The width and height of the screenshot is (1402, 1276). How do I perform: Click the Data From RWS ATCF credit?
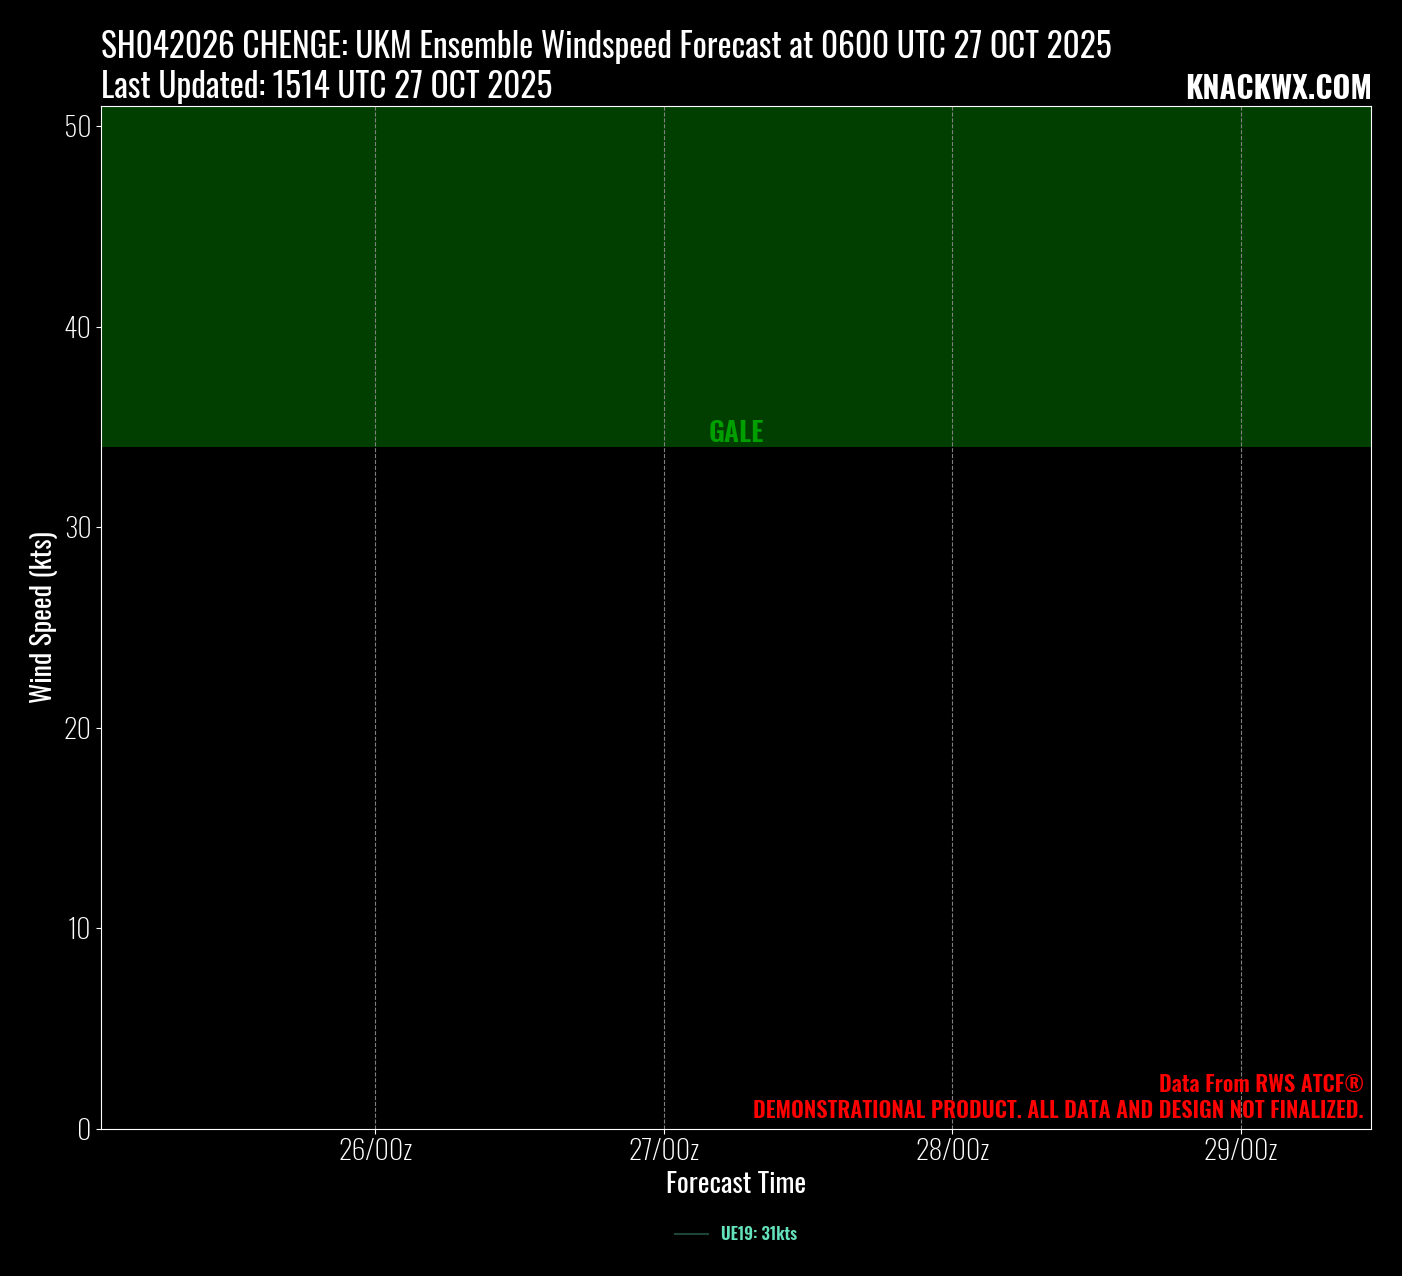1260,1083
